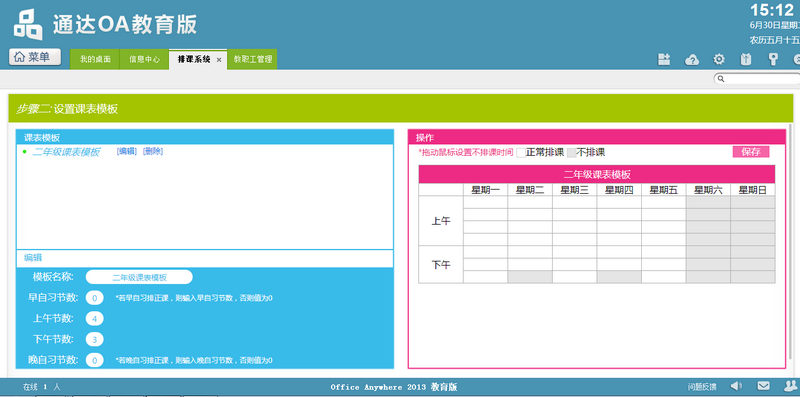
Task: Click the 保存 button
Action: [751, 152]
